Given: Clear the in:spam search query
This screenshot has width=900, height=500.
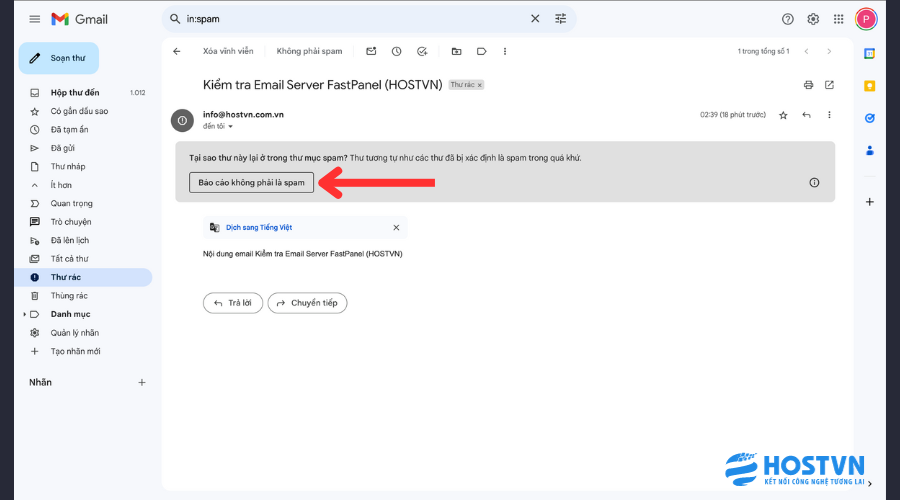Looking at the screenshot, I should (x=535, y=19).
